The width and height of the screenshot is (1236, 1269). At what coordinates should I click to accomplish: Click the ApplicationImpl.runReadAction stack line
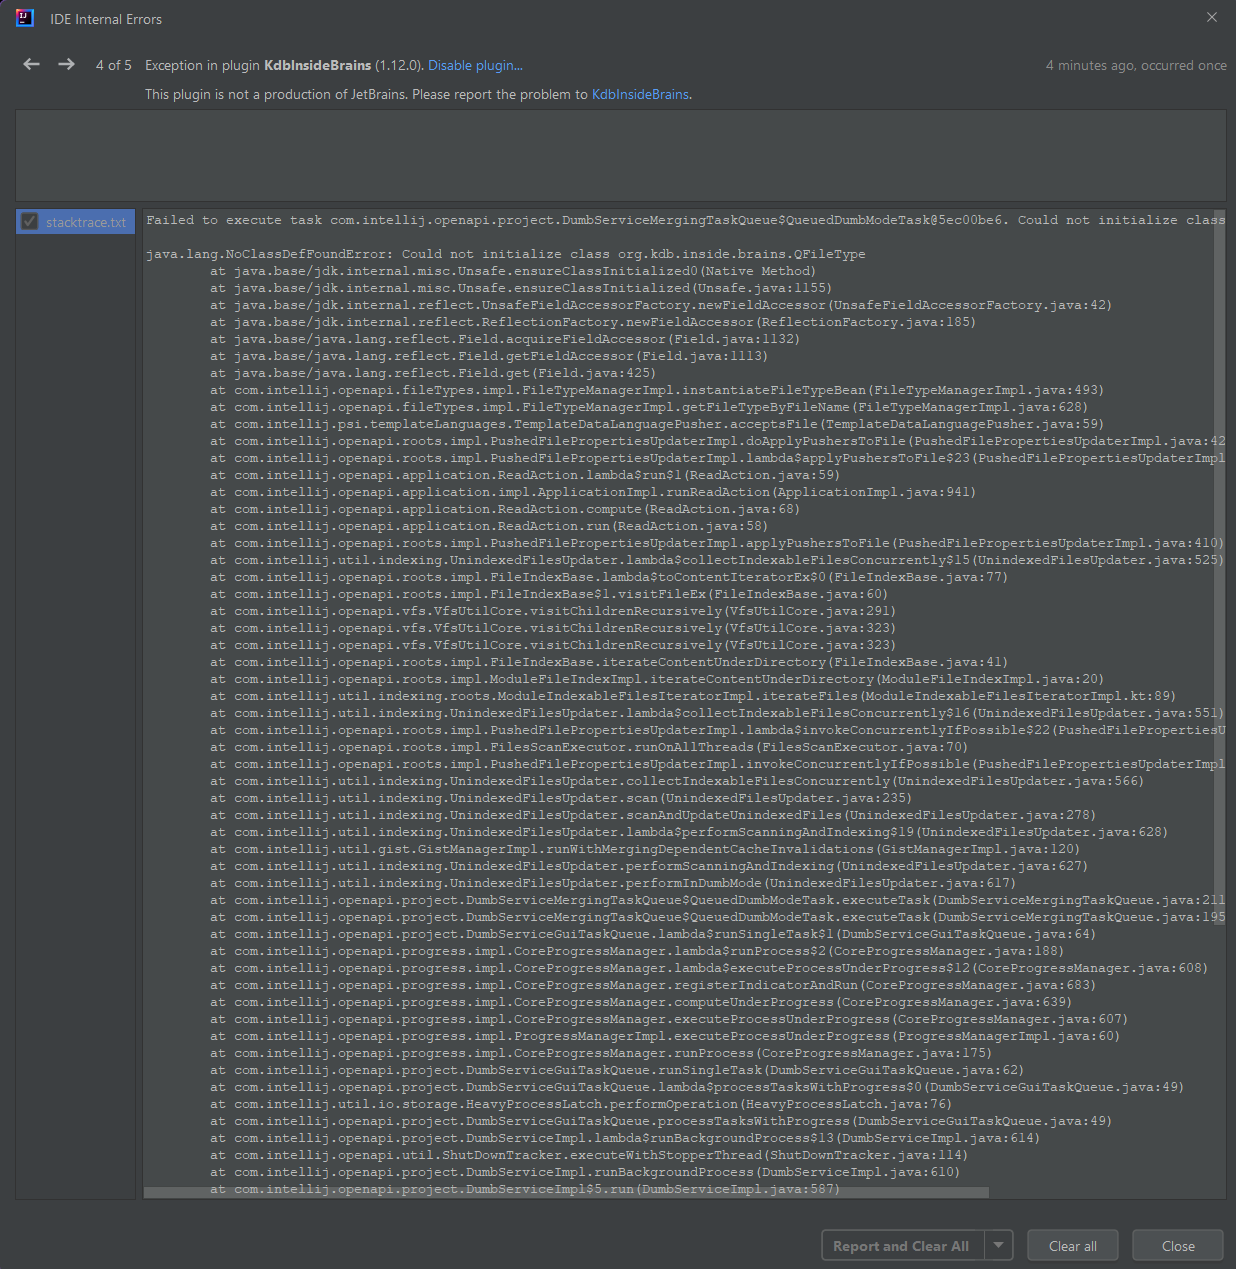[x=593, y=492]
